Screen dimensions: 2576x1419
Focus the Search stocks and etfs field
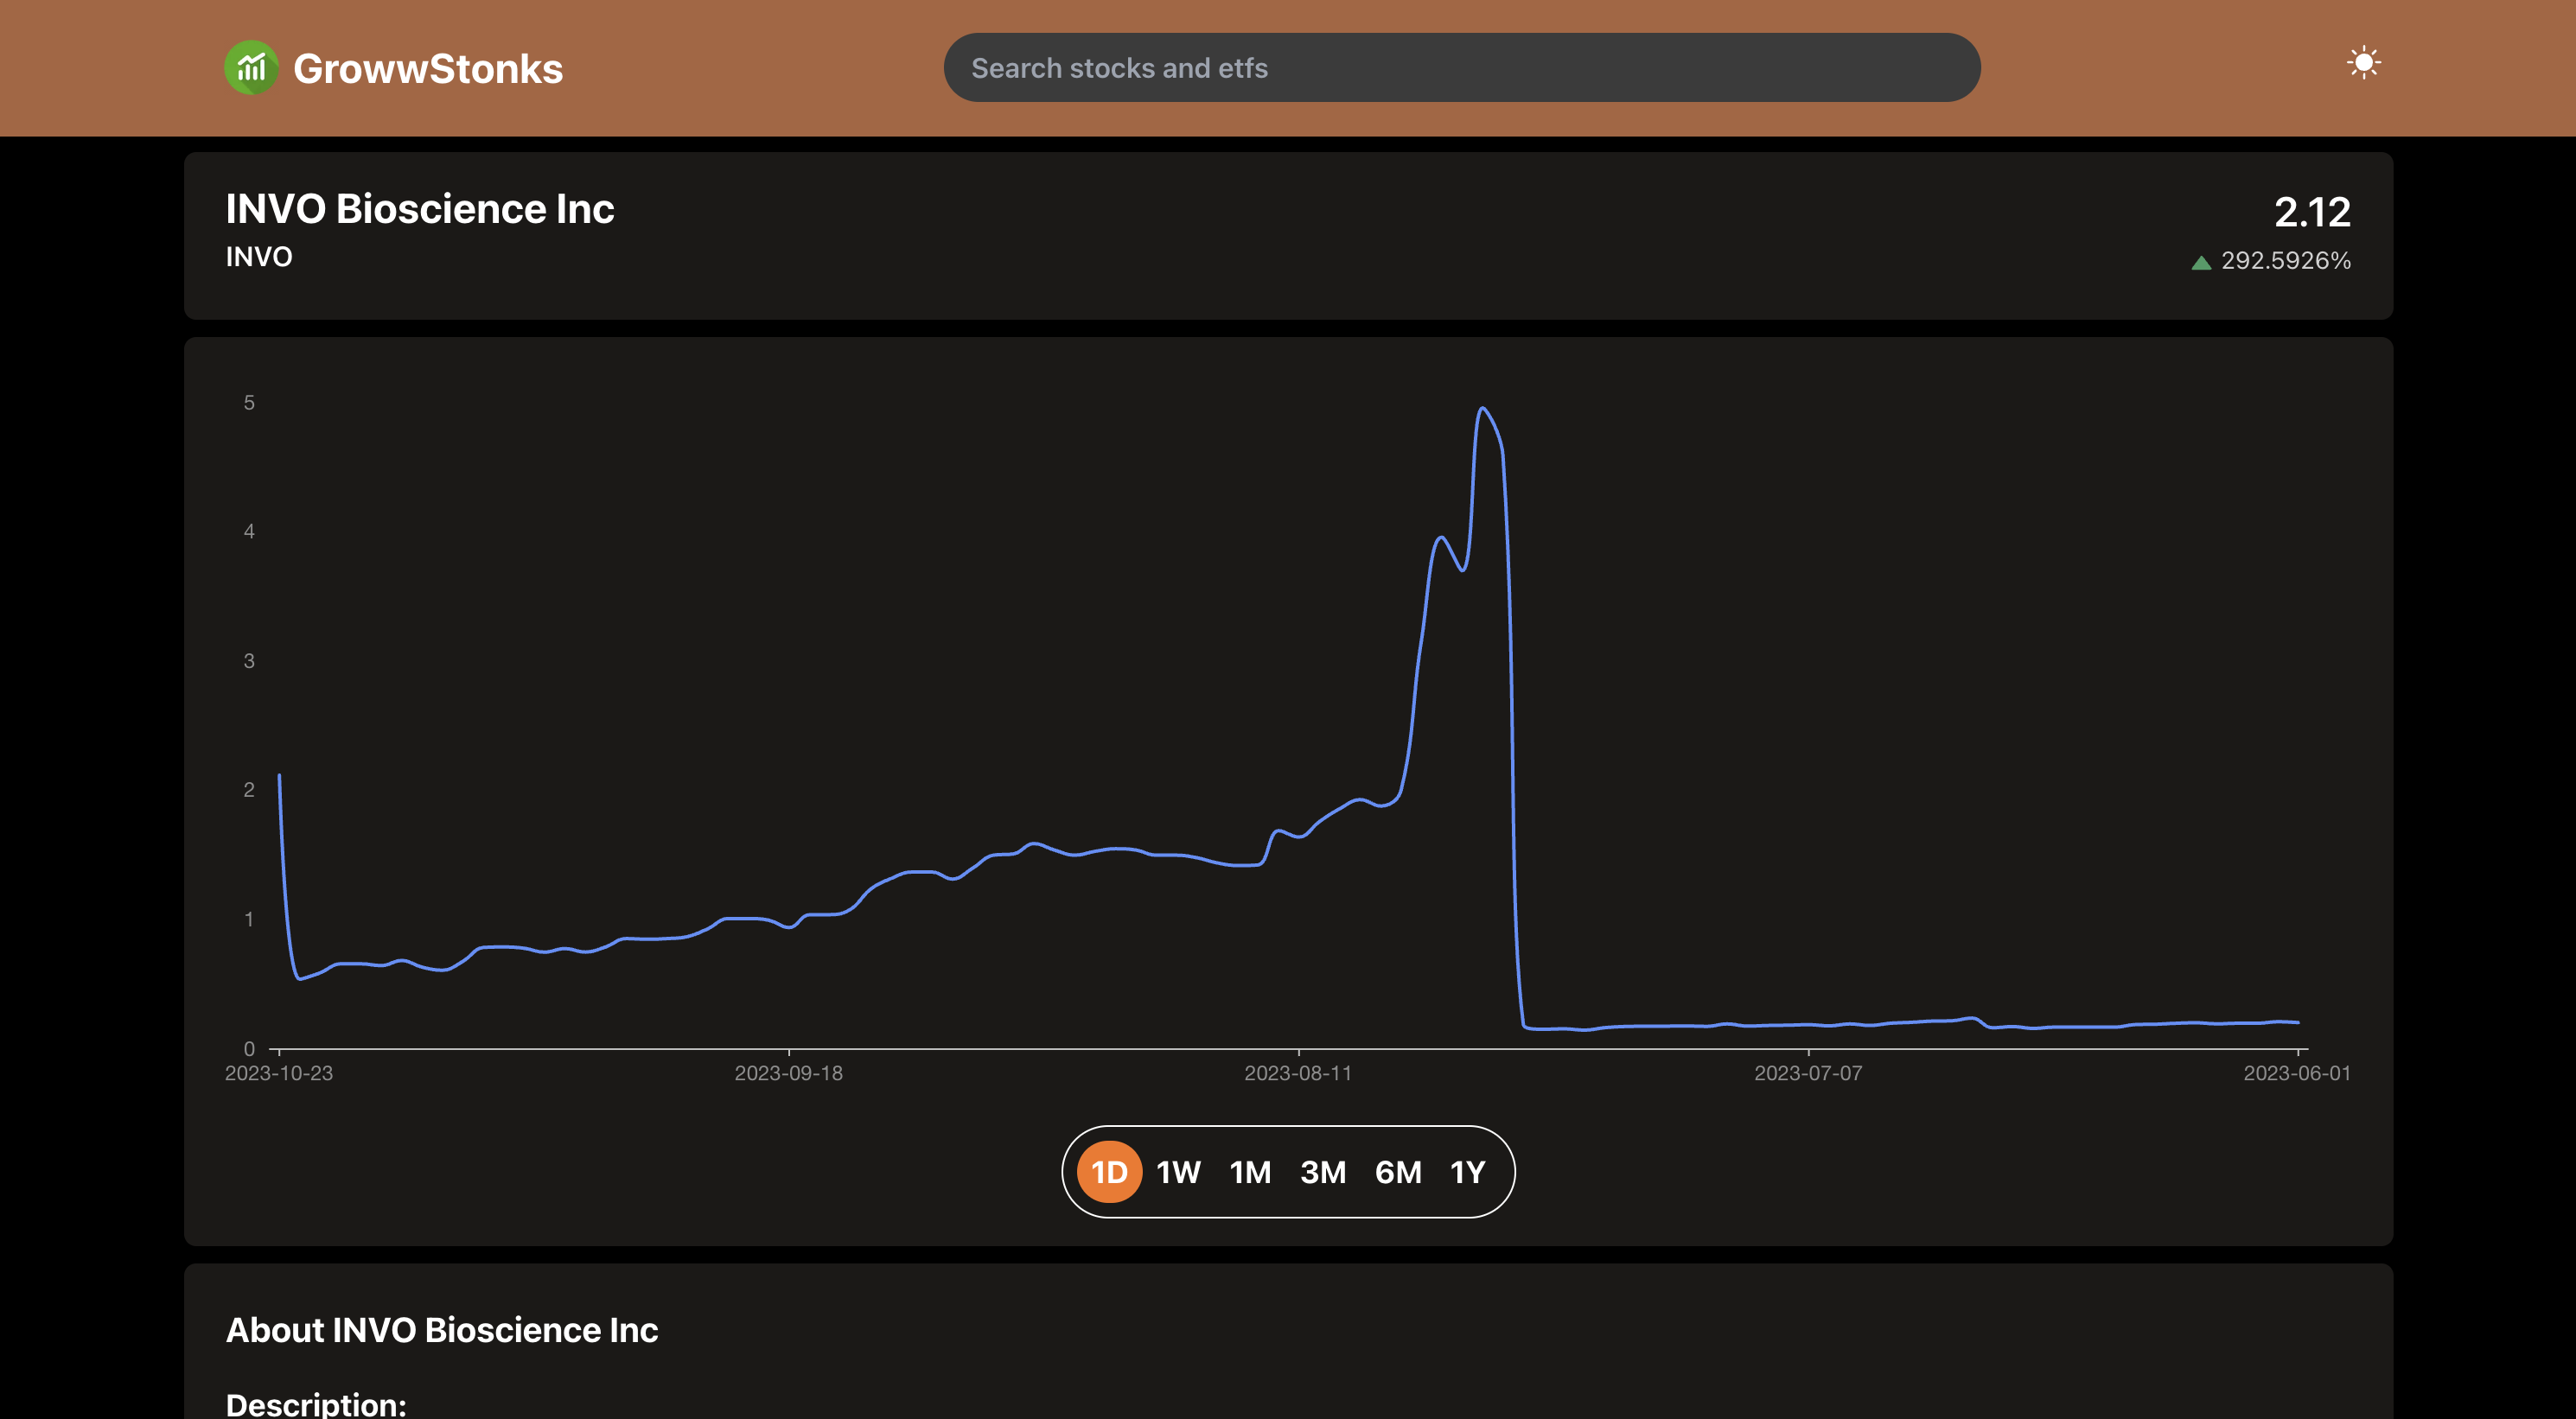(x=1461, y=68)
